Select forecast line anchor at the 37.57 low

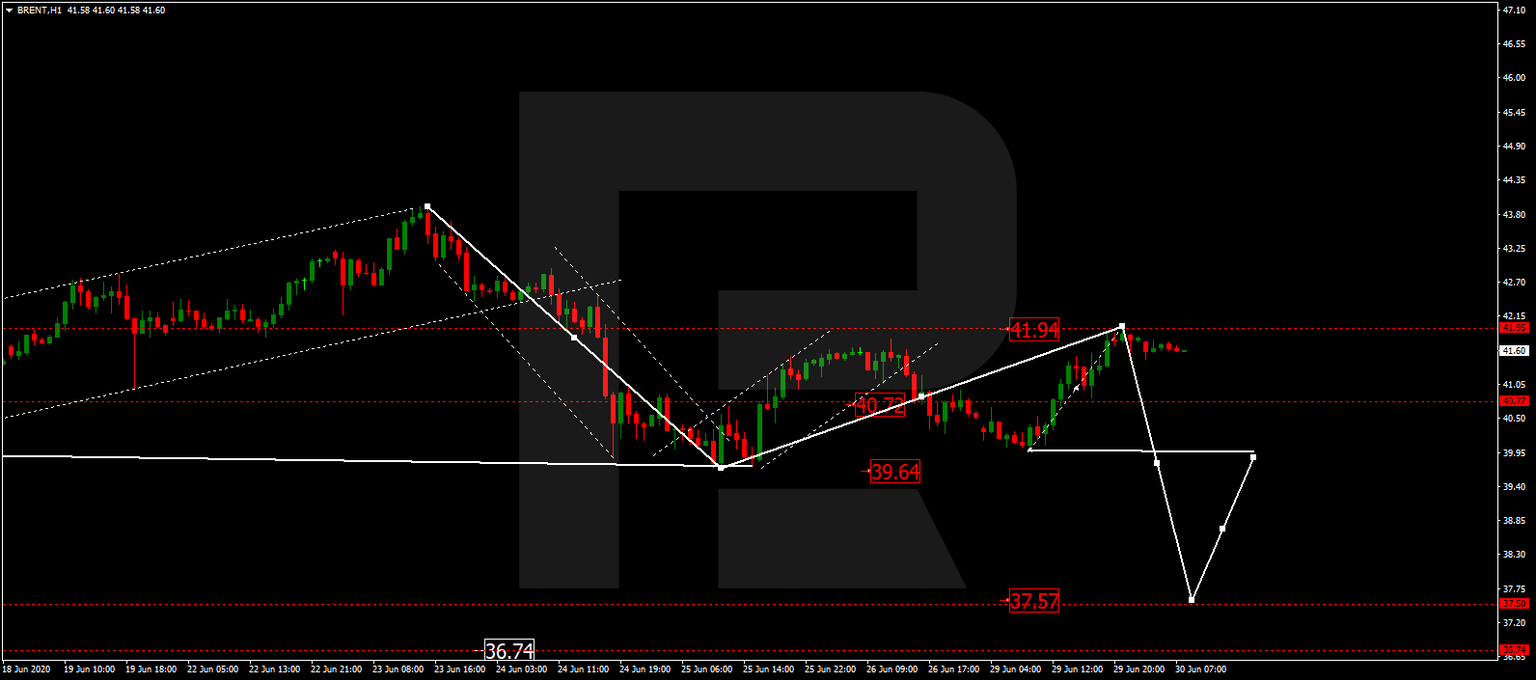[x=1191, y=600]
